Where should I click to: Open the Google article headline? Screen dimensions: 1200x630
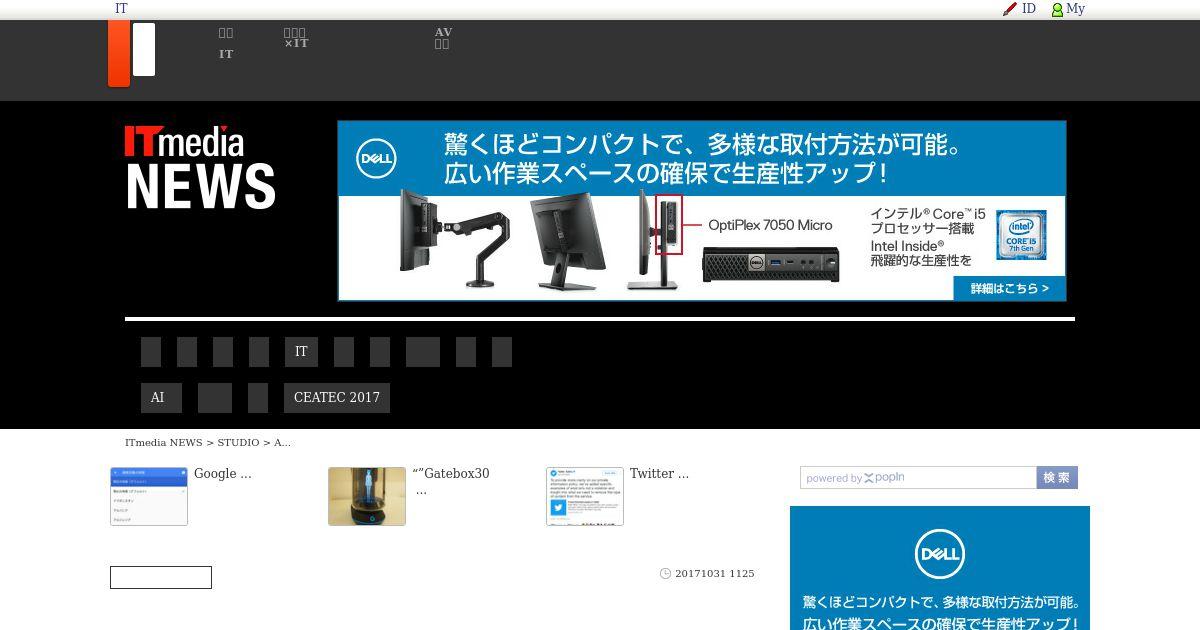click(222, 474)
